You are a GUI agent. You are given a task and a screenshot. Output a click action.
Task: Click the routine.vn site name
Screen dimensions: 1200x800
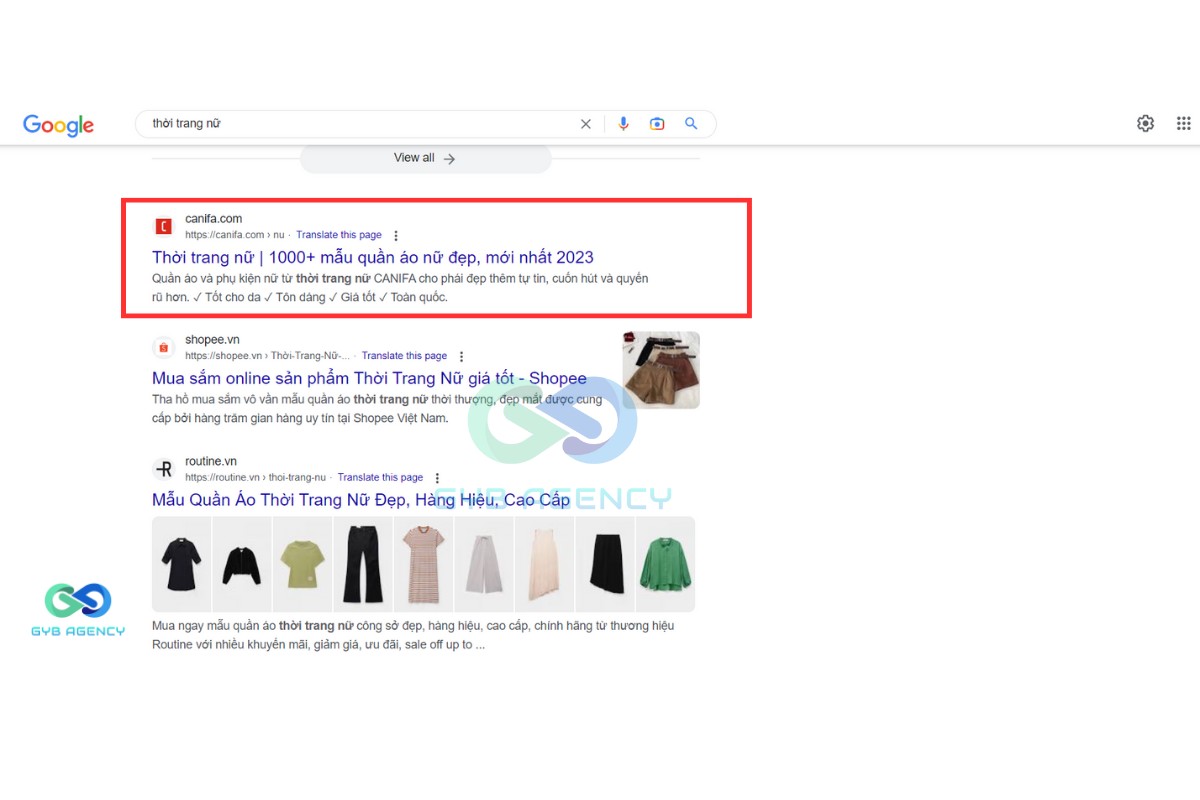211,460
